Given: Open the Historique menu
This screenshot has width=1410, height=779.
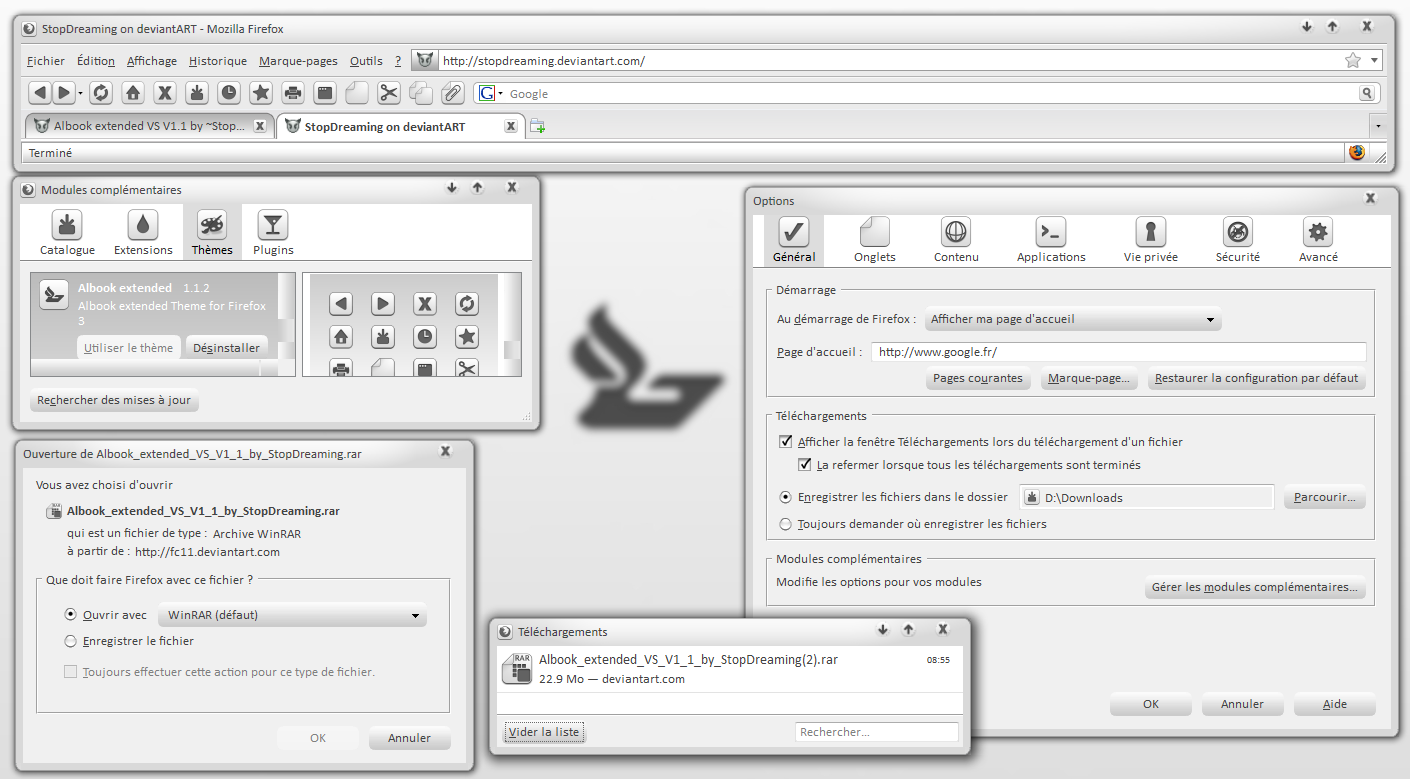Looking at the screenshot, I should pos(218,61).
